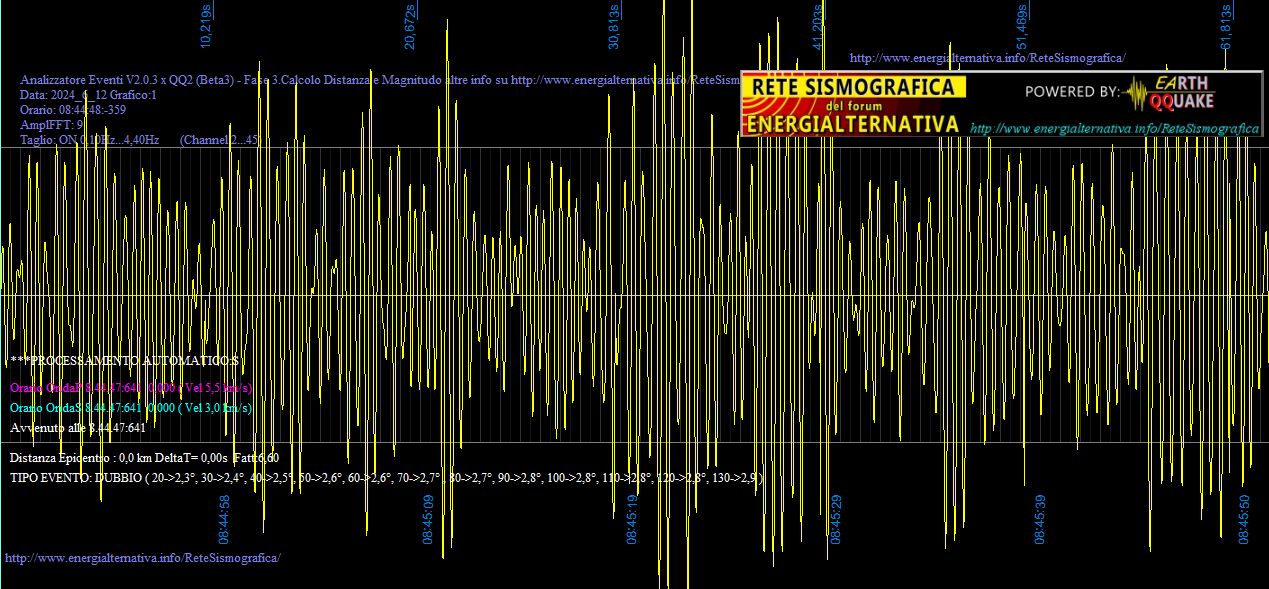Screen dimensions: 1269x589
Task: Select the 51,469s time marker at top
Action: pyautogui.click(x=1022, y=26)
